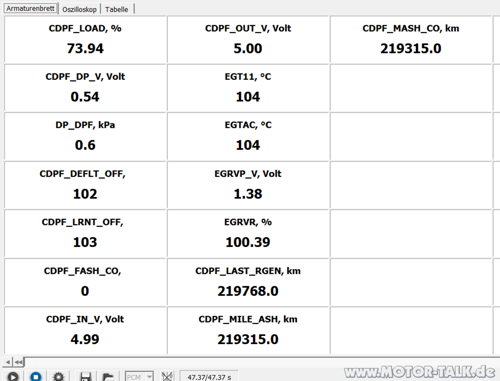Select the CDPF_LOAD value 73.94

point(85,49)
